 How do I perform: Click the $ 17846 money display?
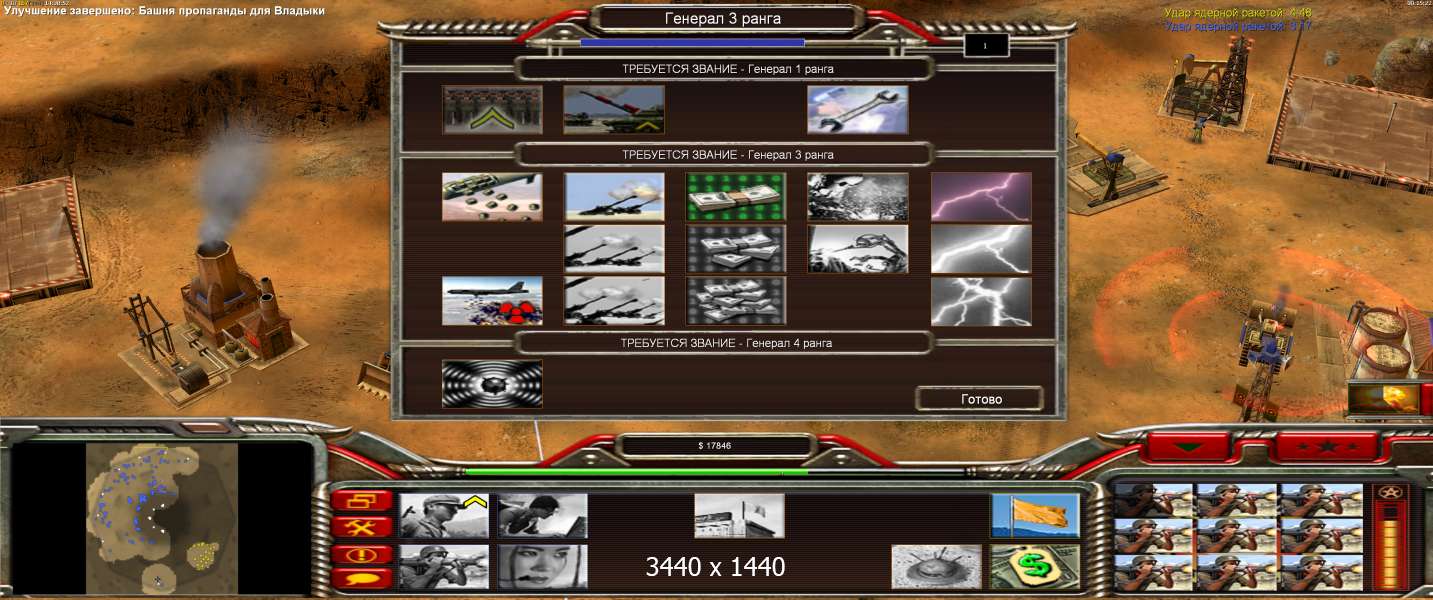click(x=715, y=445)
